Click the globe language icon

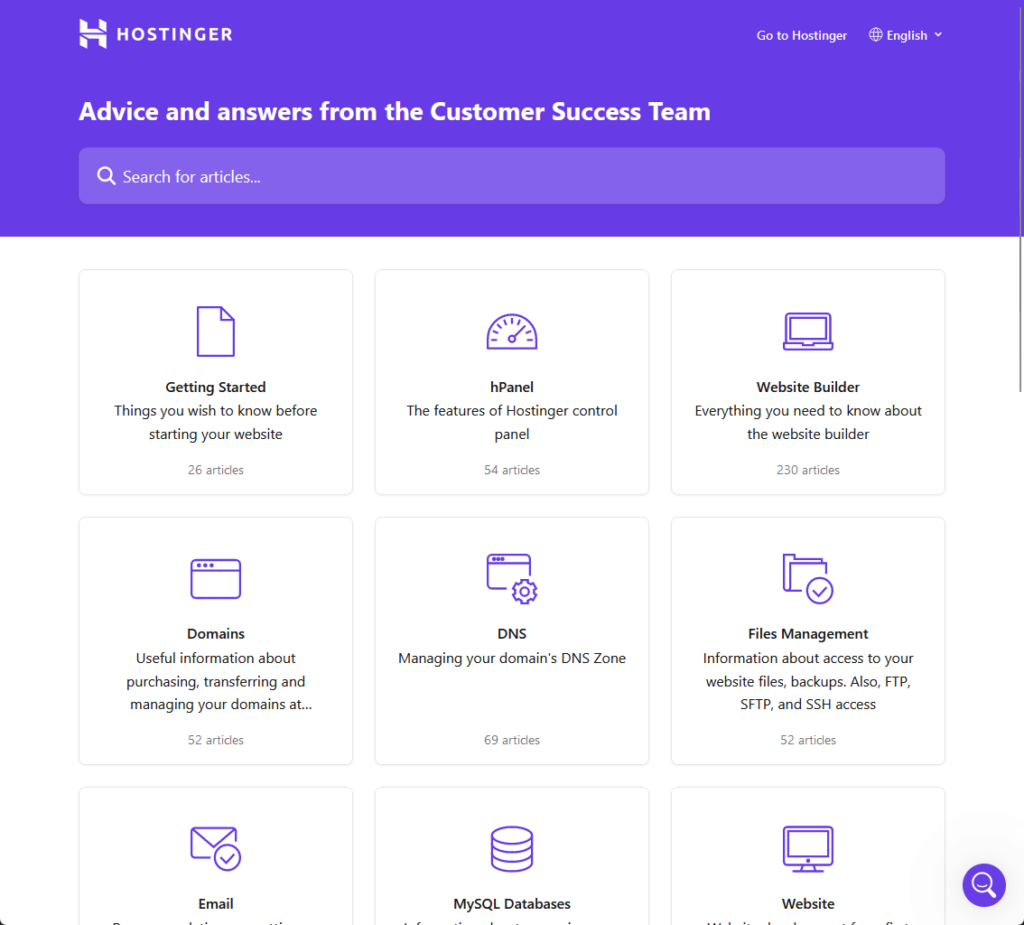pos(875,35)
